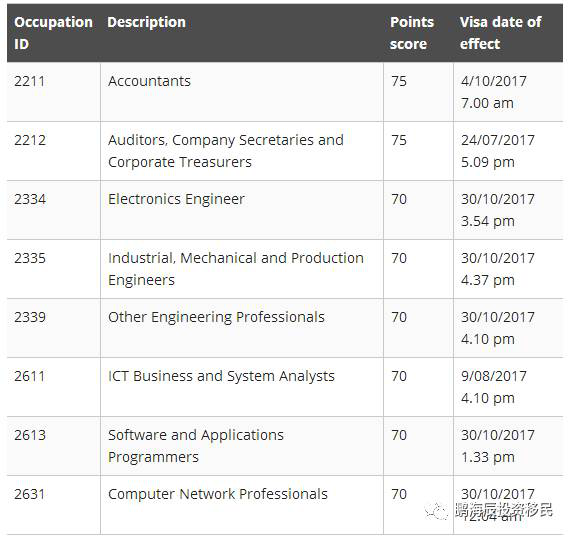Screen dimensions: 571x536
Task: Click ICT Business and System Analysts text
Action: (221, 376)
